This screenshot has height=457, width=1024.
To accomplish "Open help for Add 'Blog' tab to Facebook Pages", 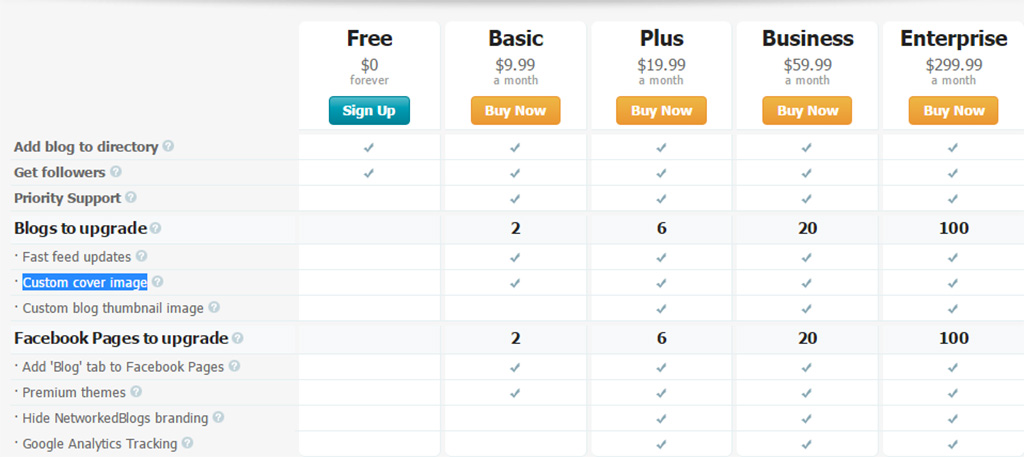I will tap(234, 366).
